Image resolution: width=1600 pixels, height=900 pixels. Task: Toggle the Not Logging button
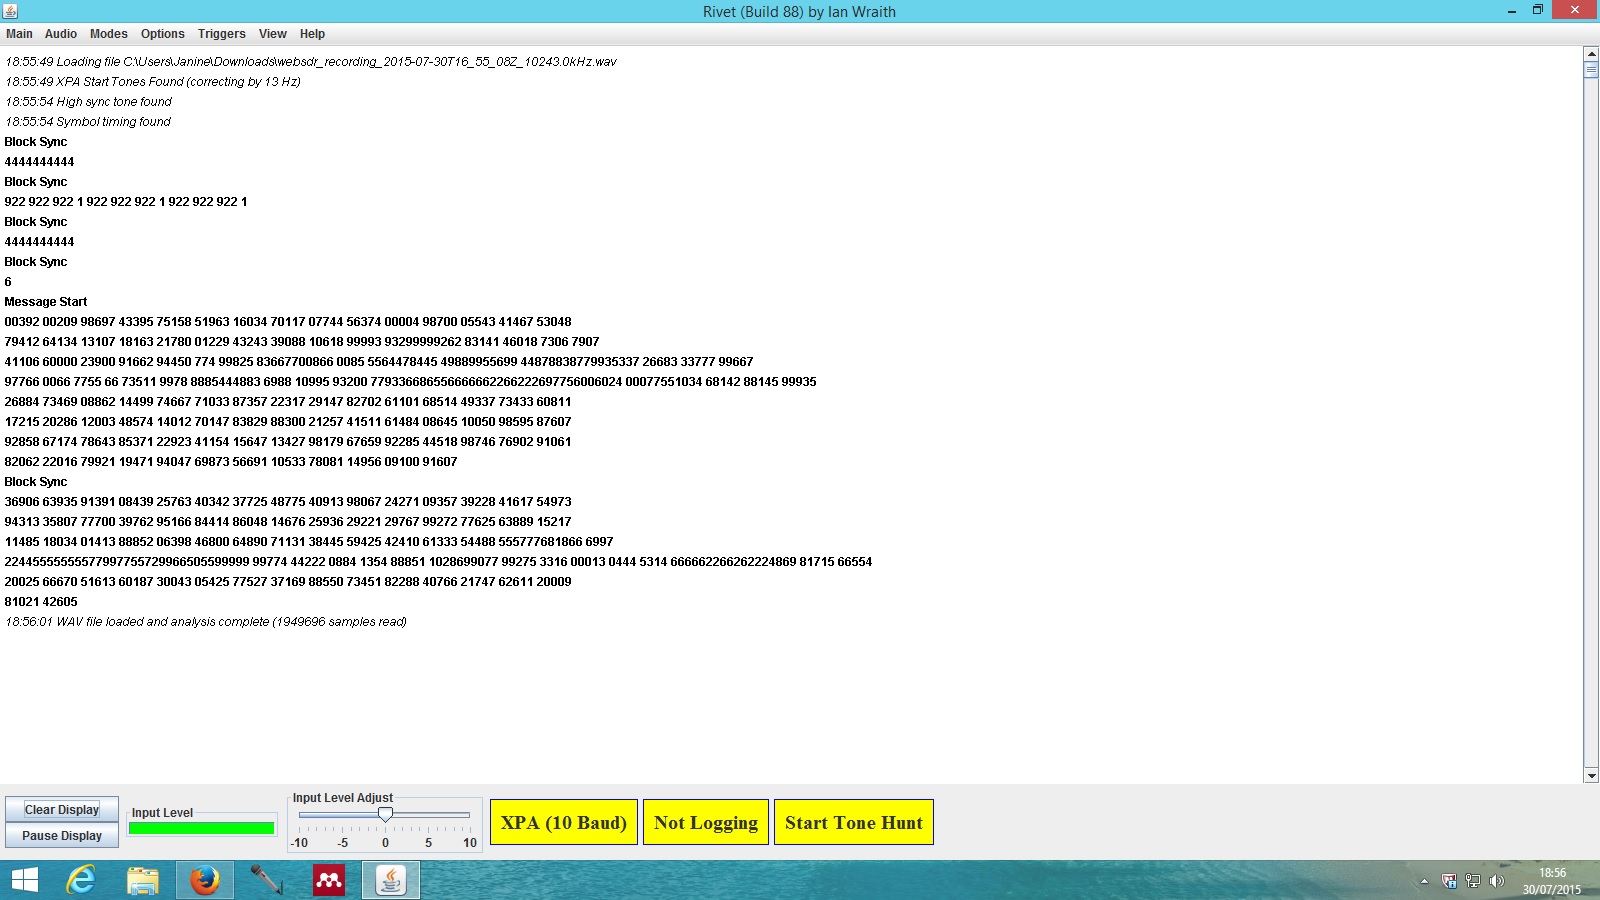(706, 822)
